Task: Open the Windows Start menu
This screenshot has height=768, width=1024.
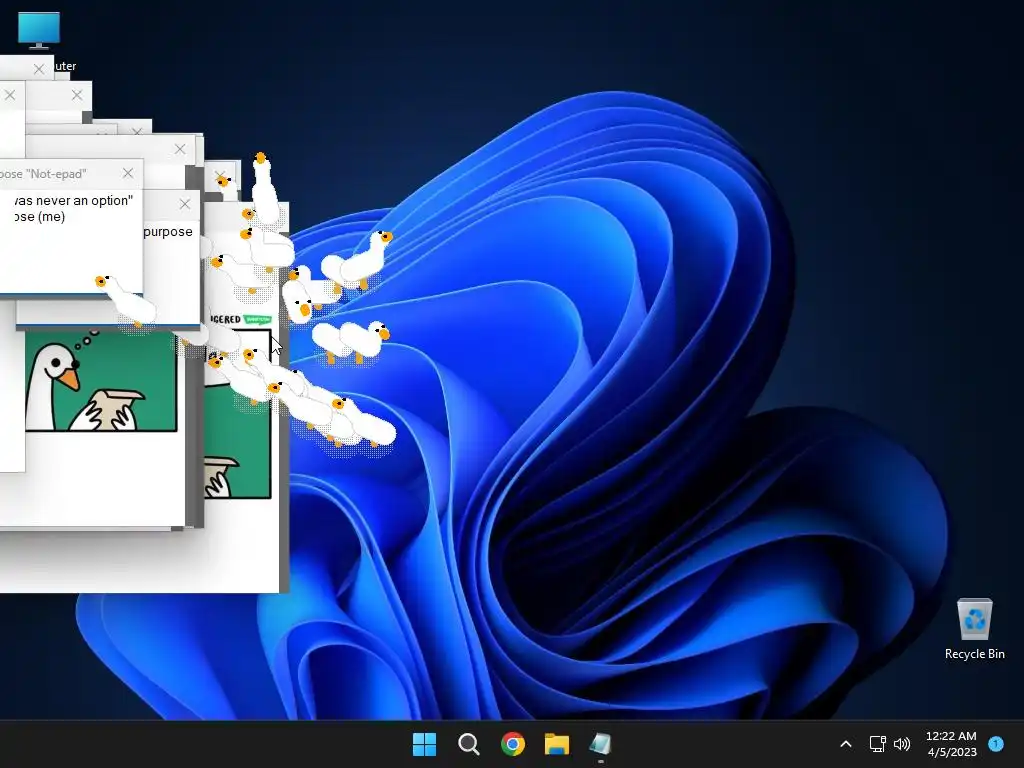Action: tap(424, 744)
